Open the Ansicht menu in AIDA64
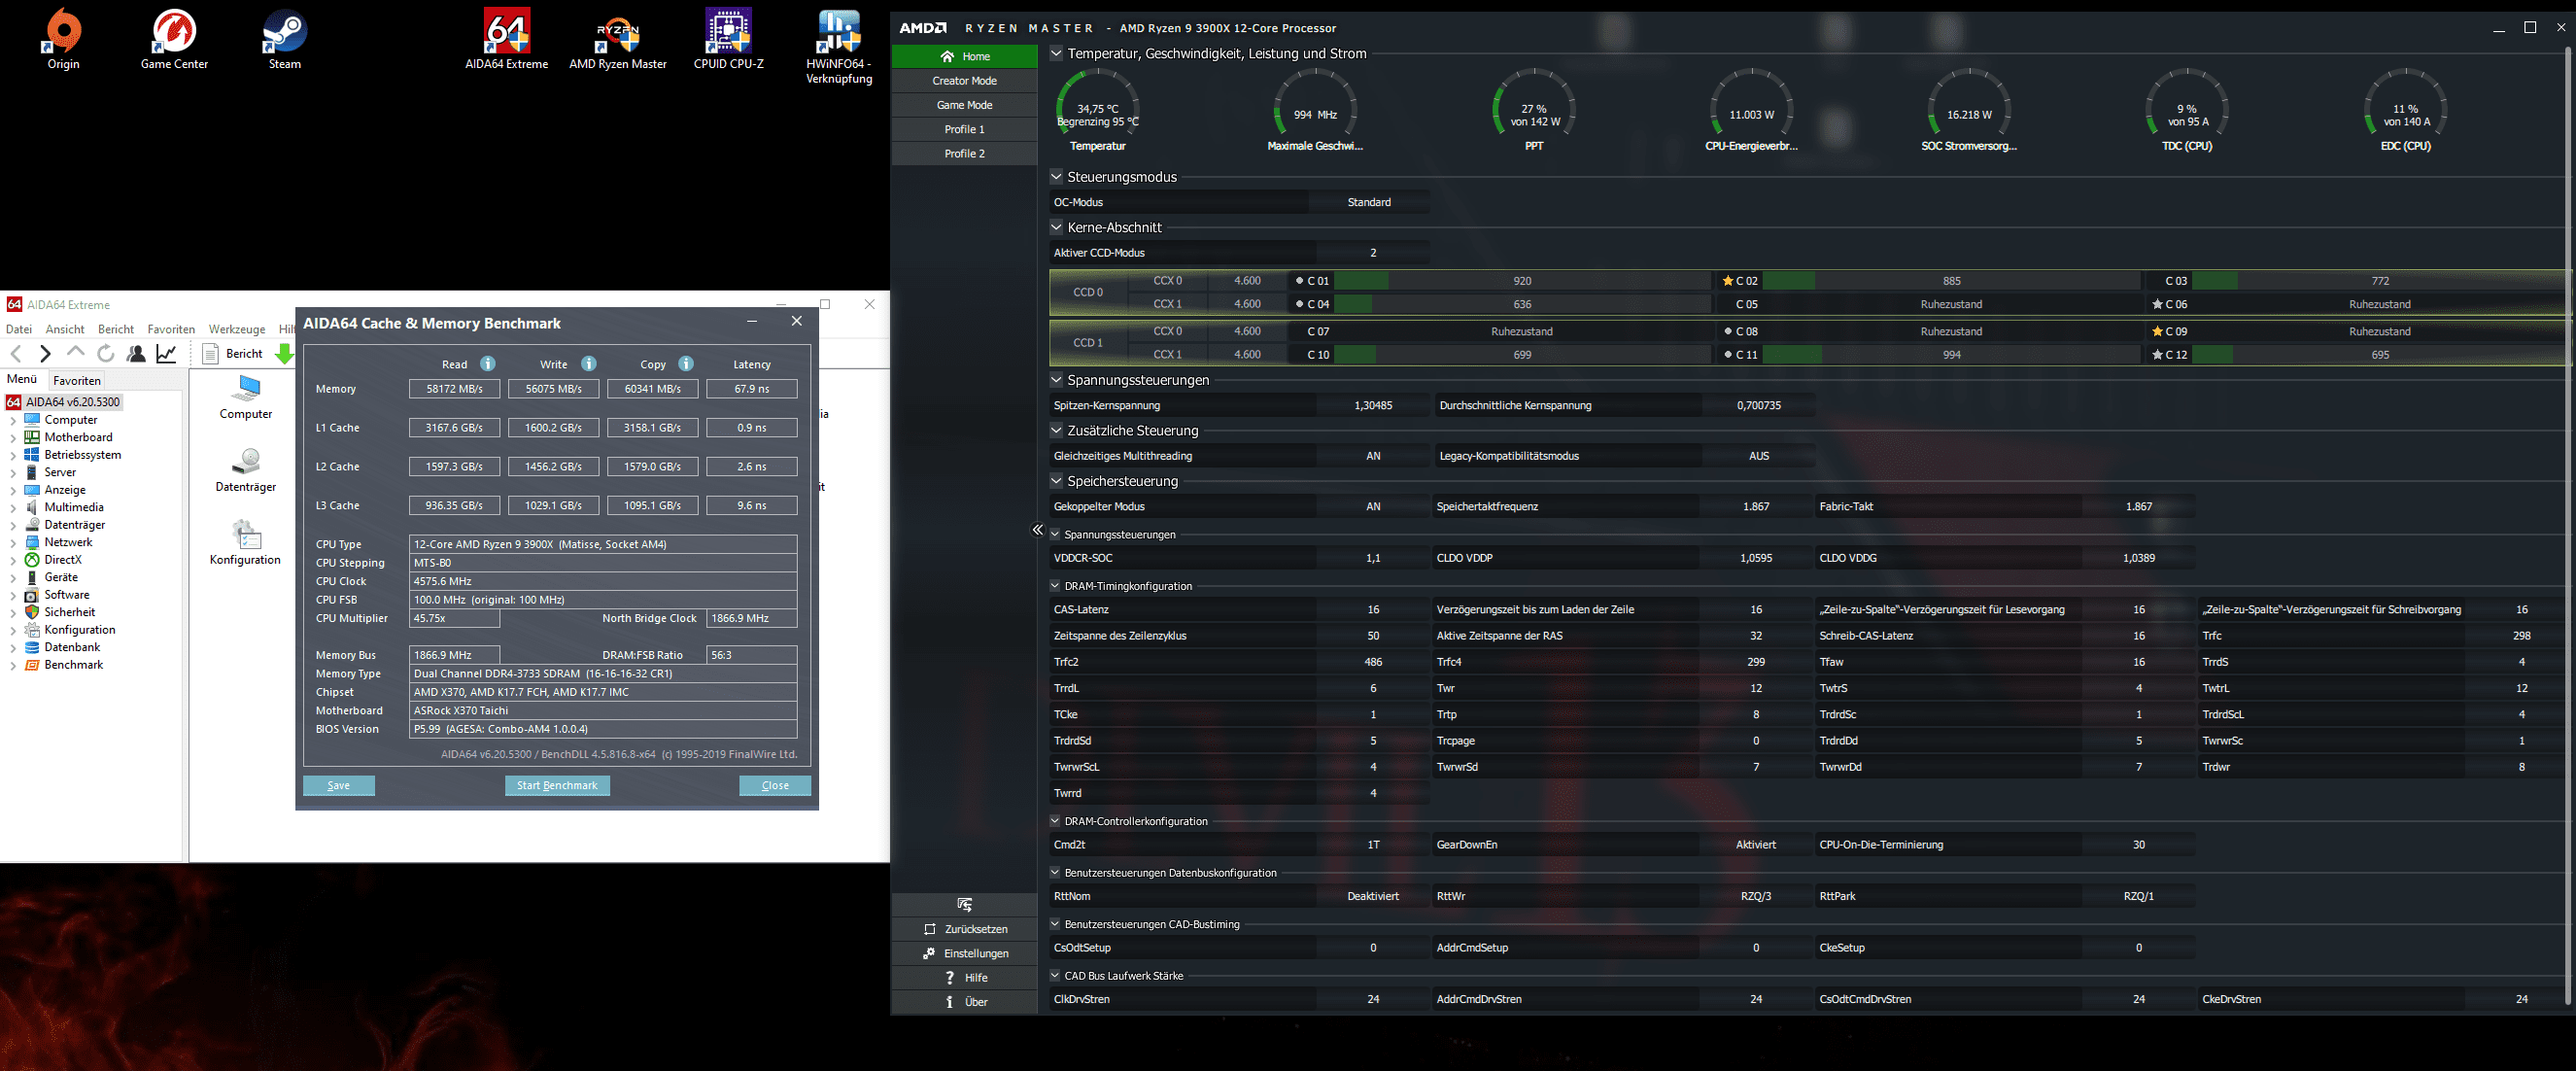Image resolution: width=2576 pixels, height=1071 pixels. pos(65,329)
